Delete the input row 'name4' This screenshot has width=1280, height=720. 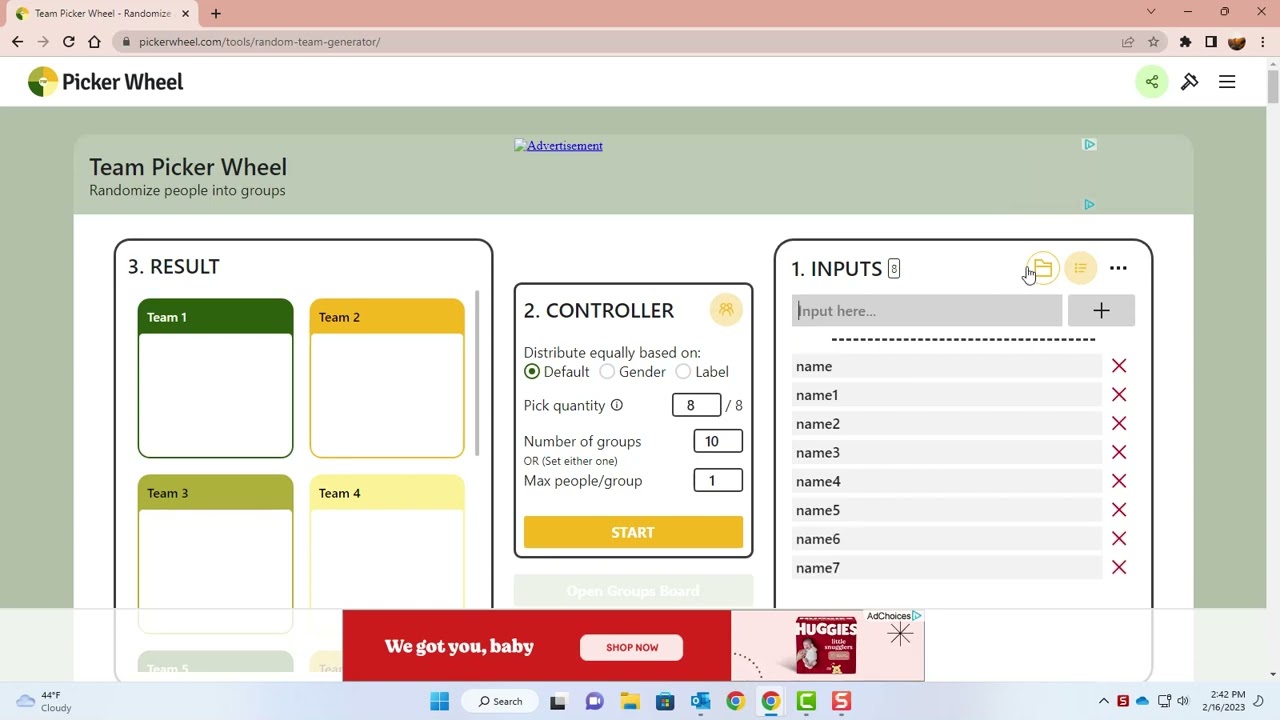coord(1119,482)
